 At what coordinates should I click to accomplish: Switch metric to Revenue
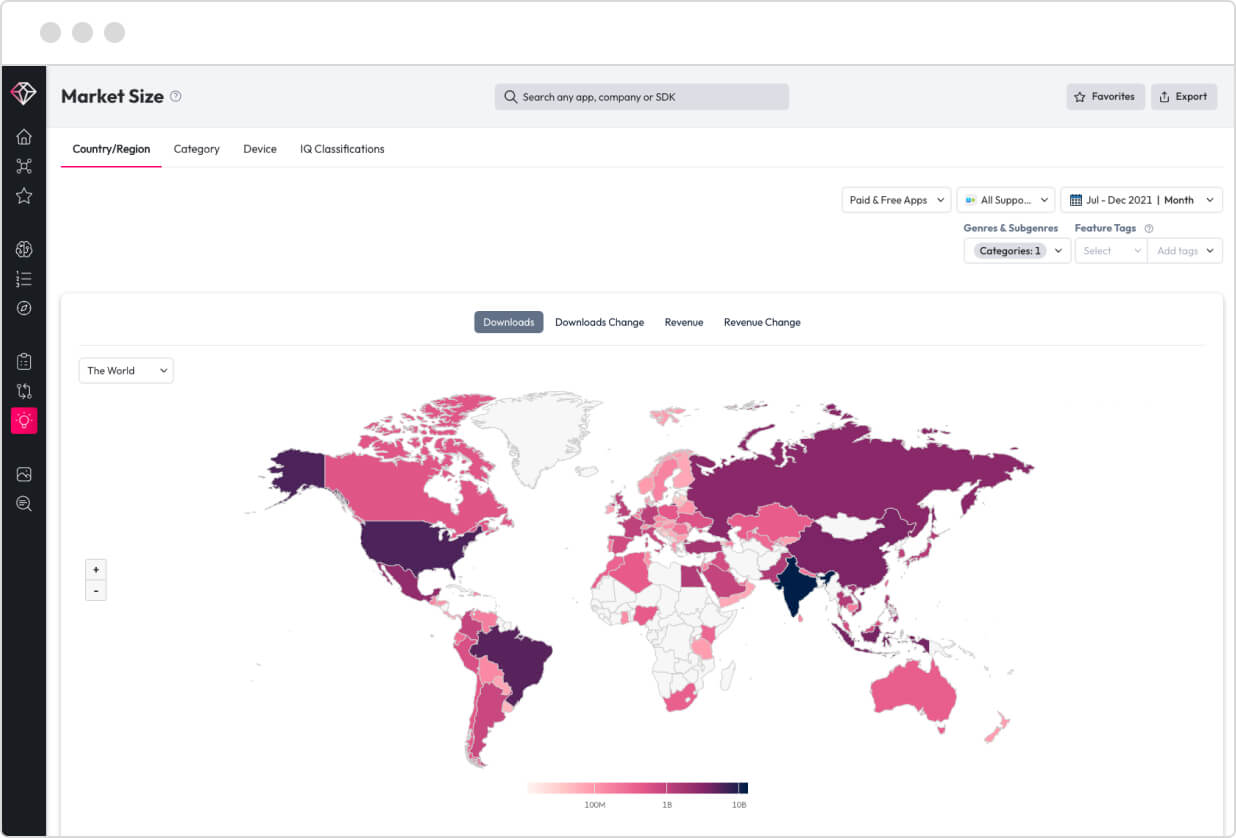[x=684, y=322]
